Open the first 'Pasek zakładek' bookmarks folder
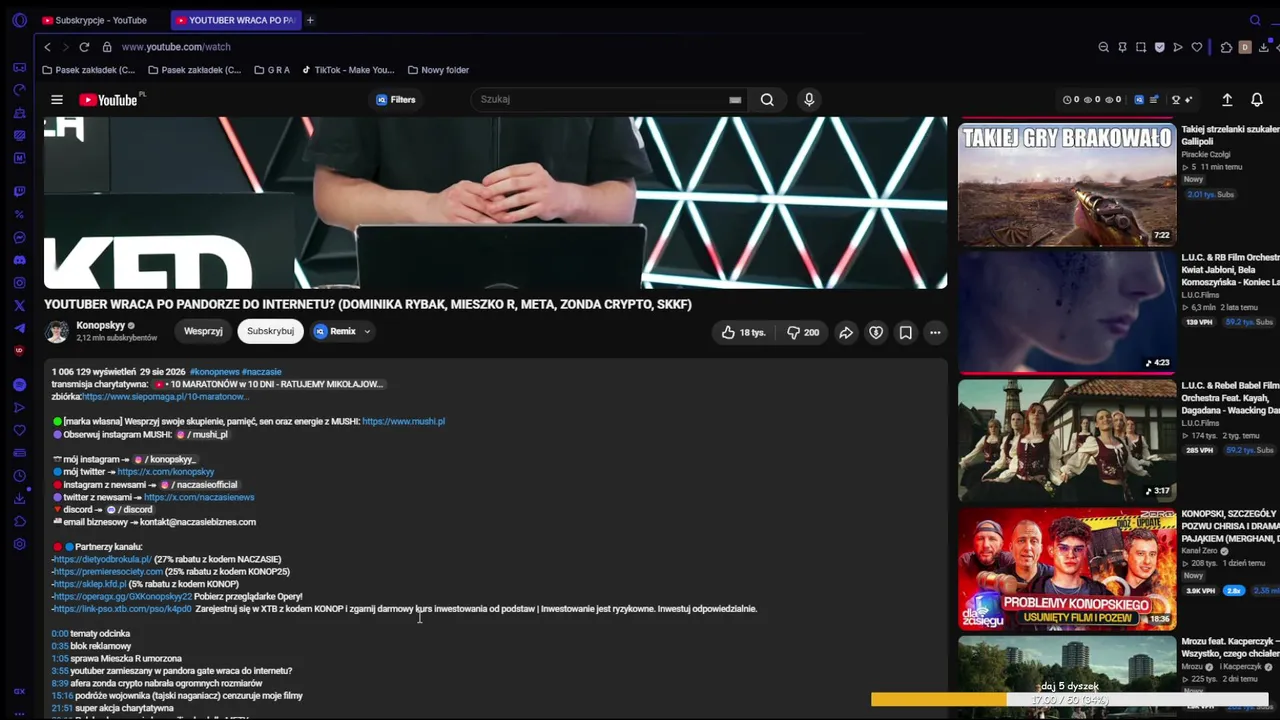1280x720 pixels. [89, 70]
